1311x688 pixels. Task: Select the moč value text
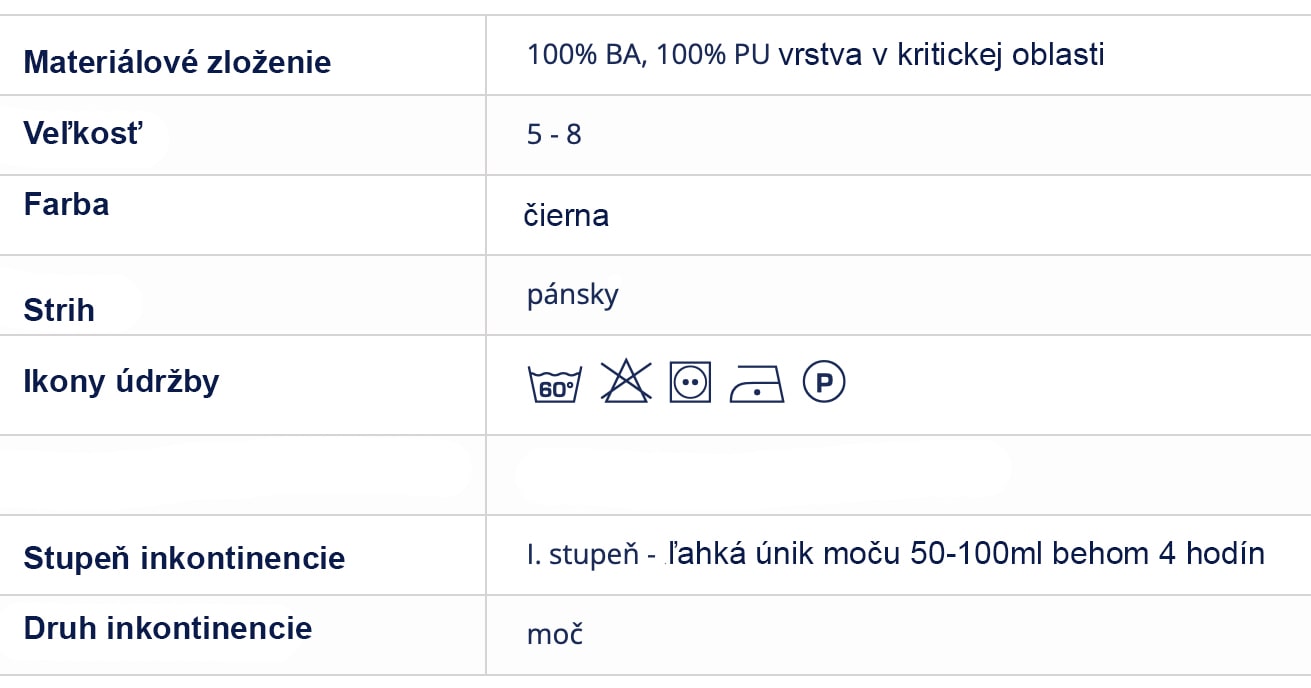555,634
